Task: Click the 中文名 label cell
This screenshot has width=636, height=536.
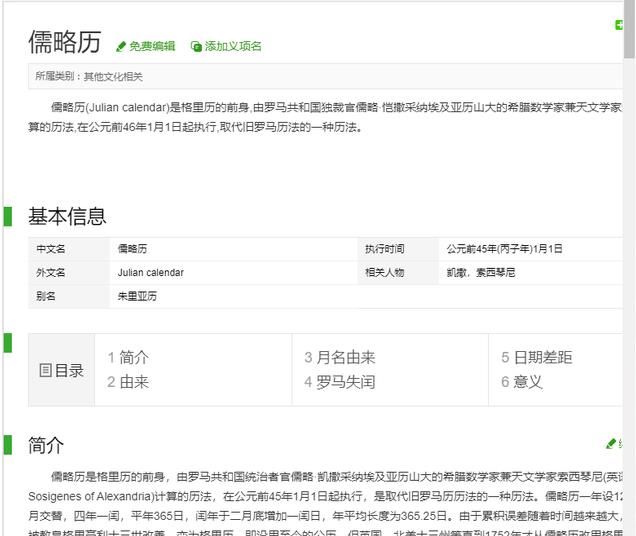Action: click(69, 249)
